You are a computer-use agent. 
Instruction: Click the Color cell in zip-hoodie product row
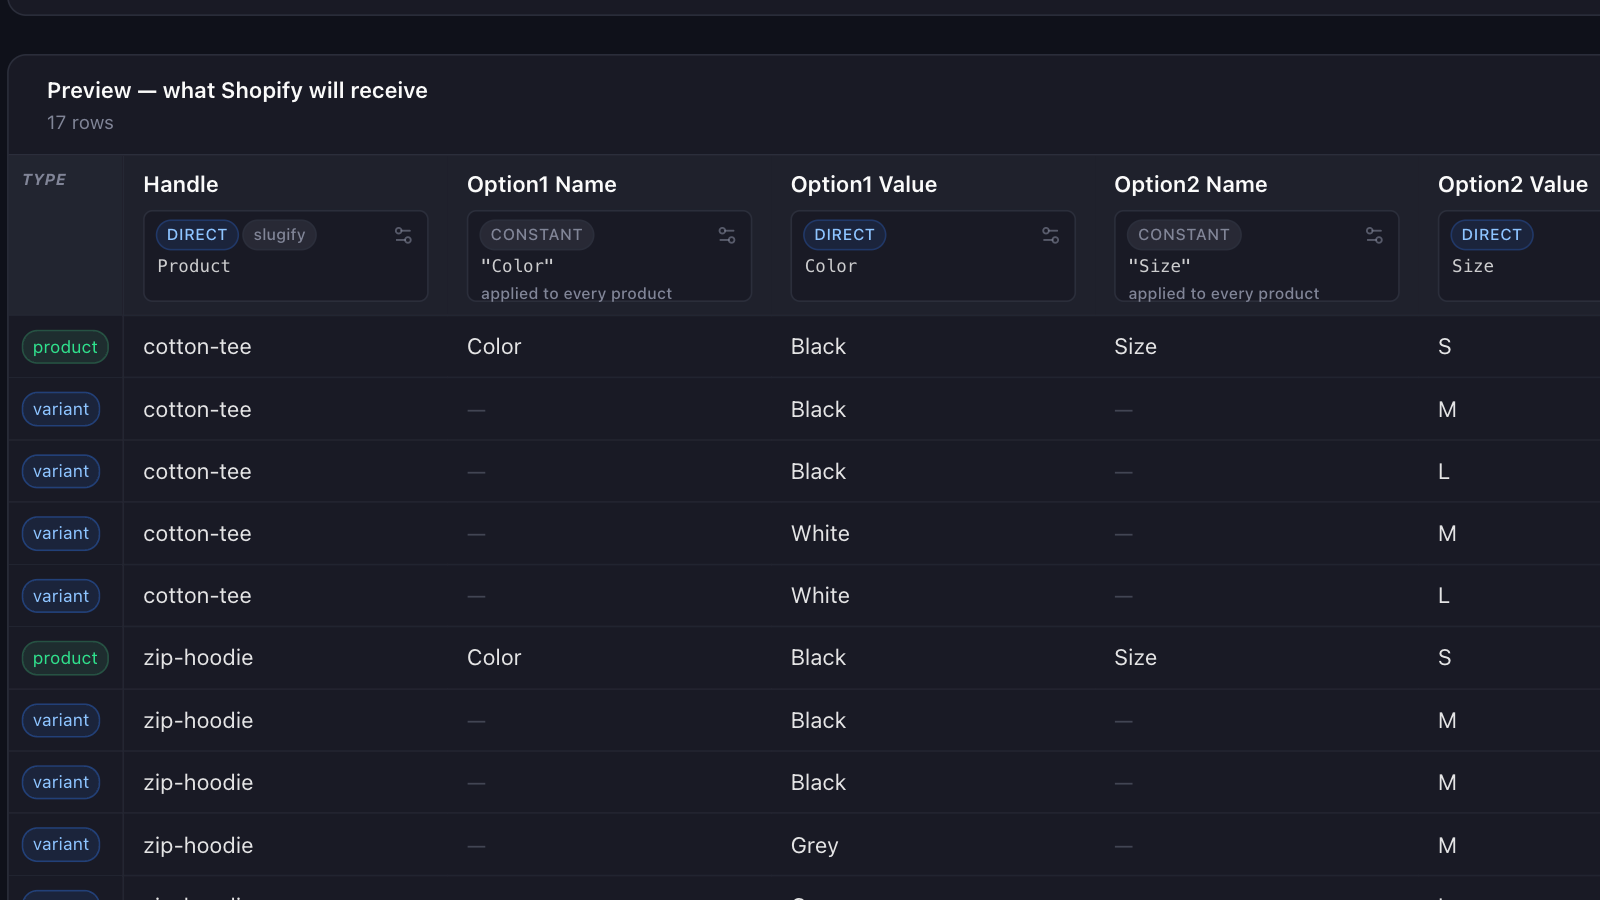[x=494, y=658]
